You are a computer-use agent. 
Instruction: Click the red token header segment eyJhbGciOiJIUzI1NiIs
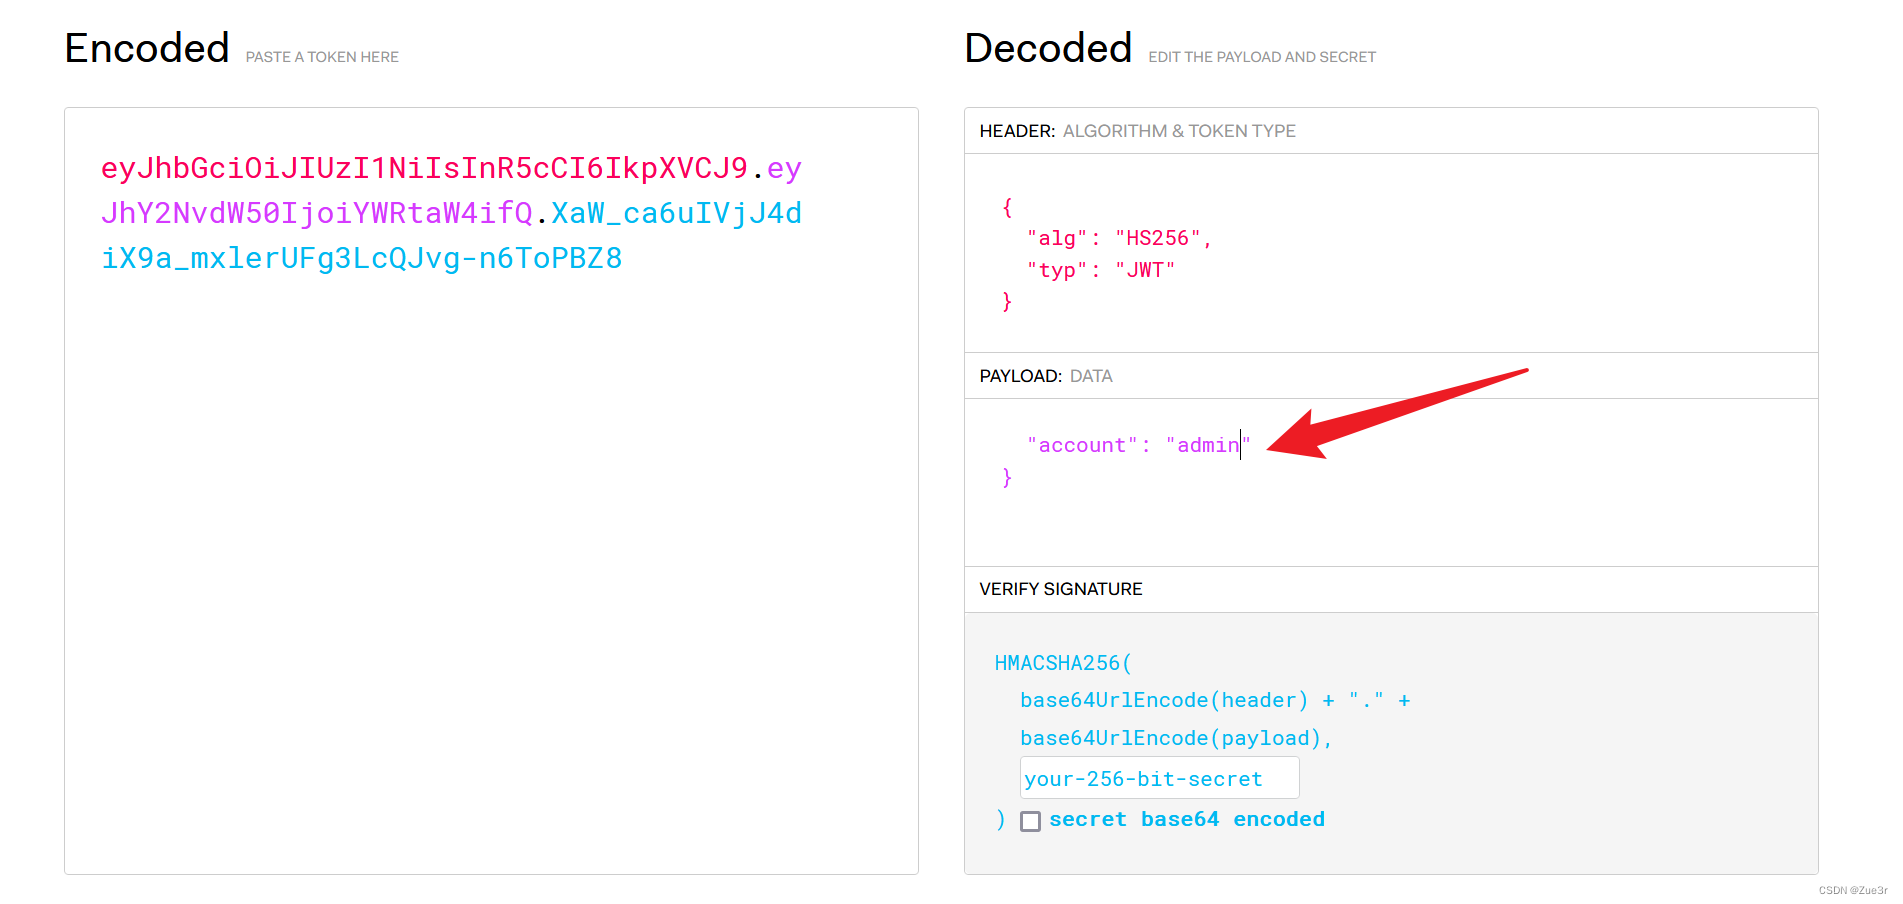click(x=424, y=168)
